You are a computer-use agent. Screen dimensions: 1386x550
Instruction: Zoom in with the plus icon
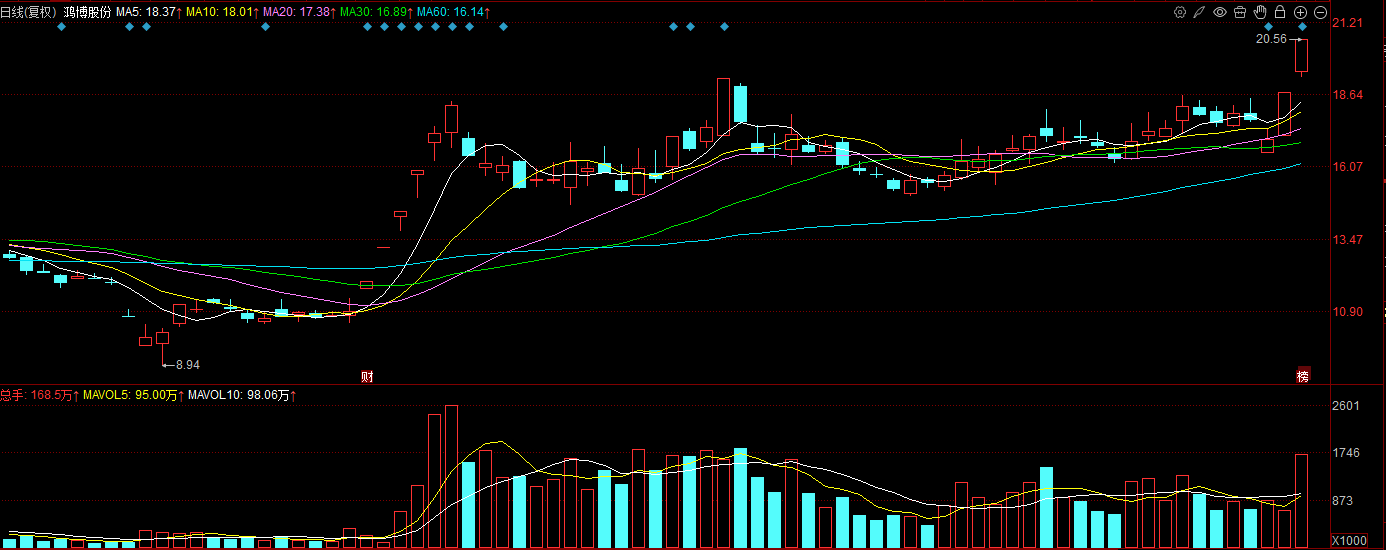[1300, 12]
